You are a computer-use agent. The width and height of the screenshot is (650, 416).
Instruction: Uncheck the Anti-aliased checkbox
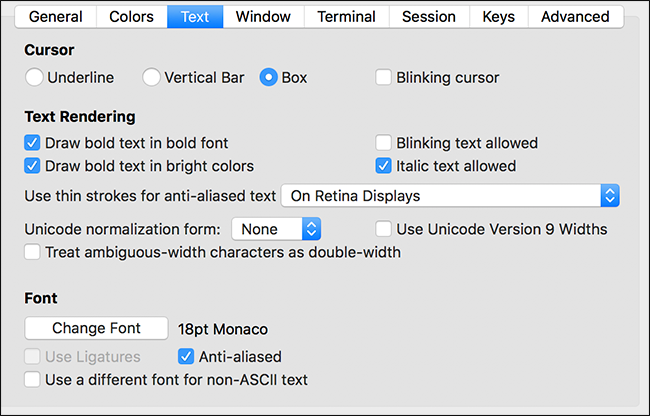tap(186, 356)
